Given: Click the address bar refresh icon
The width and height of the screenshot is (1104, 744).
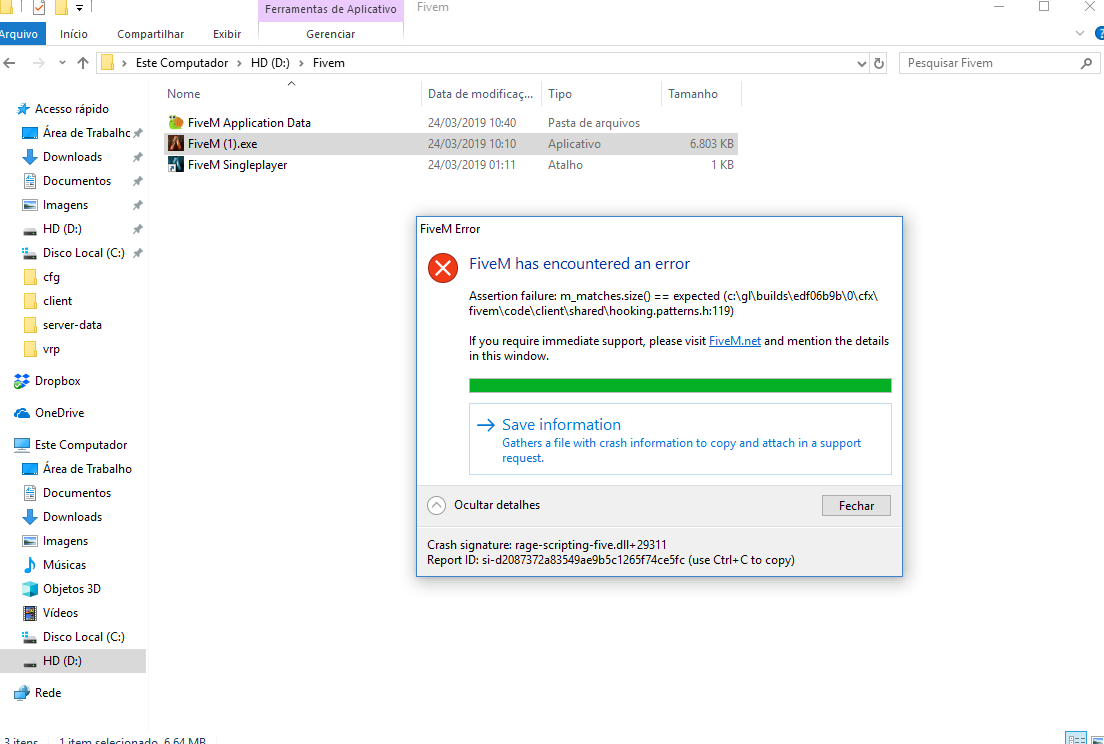Looking at the screenshot, I should pyautogui.click(x=879, y=62).
